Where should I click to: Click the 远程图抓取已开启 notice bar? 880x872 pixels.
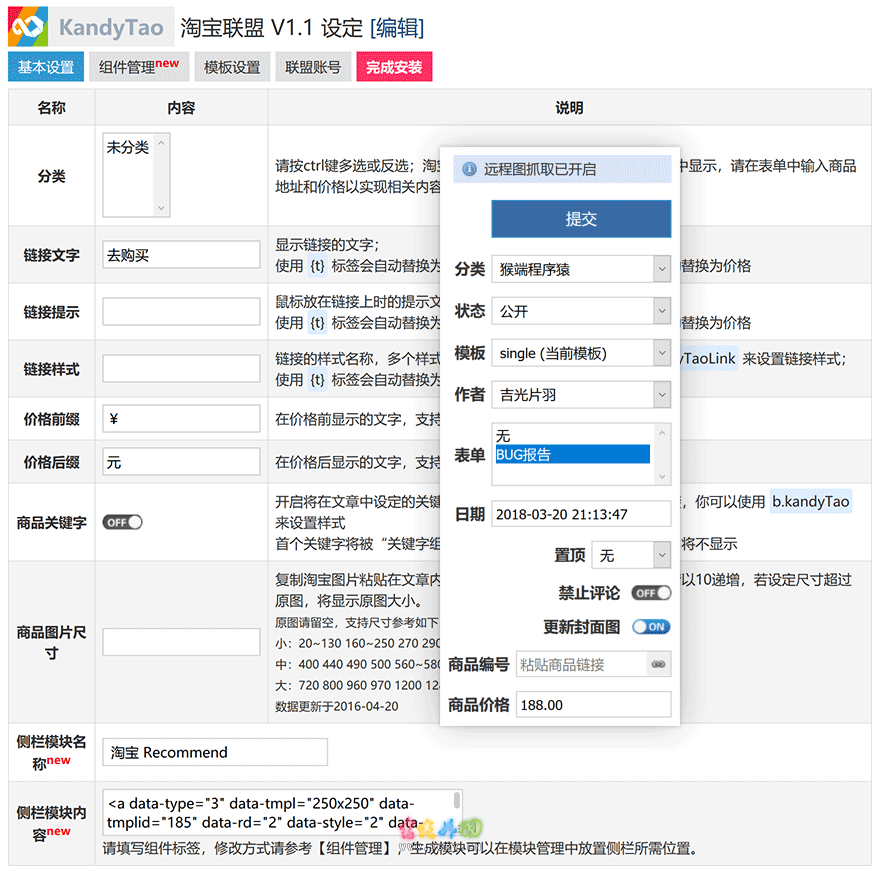[562, 169]
